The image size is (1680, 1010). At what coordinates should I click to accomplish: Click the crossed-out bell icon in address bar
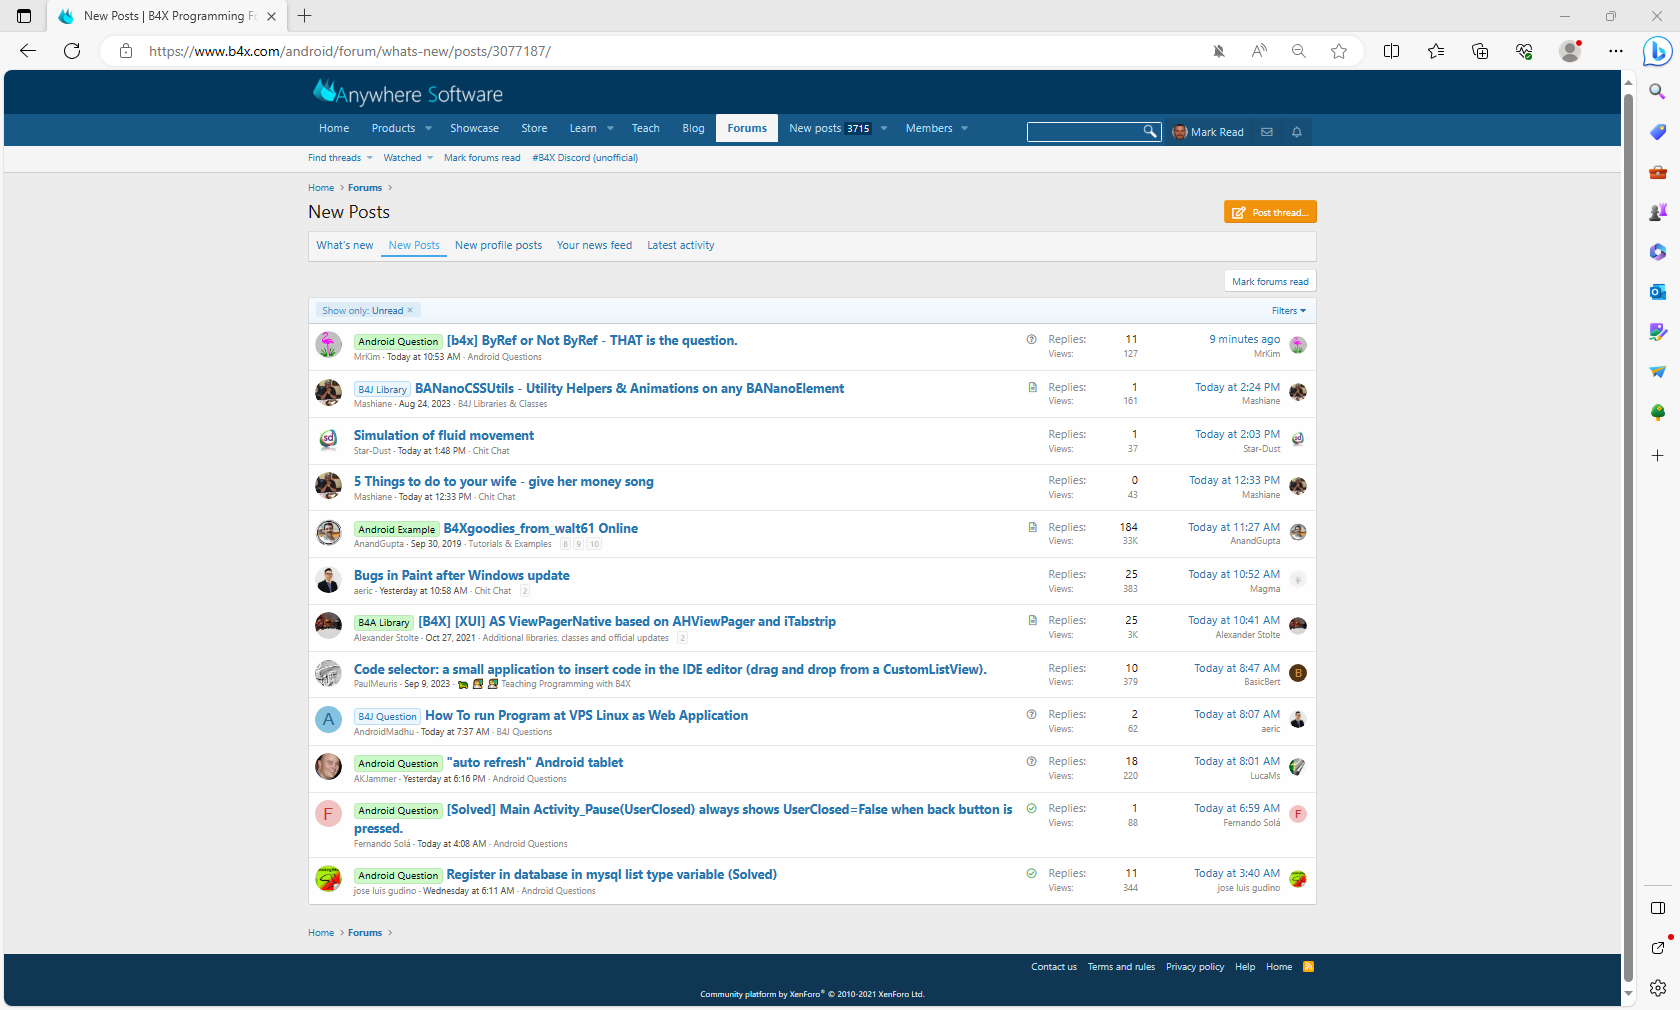pos(1219,51)
